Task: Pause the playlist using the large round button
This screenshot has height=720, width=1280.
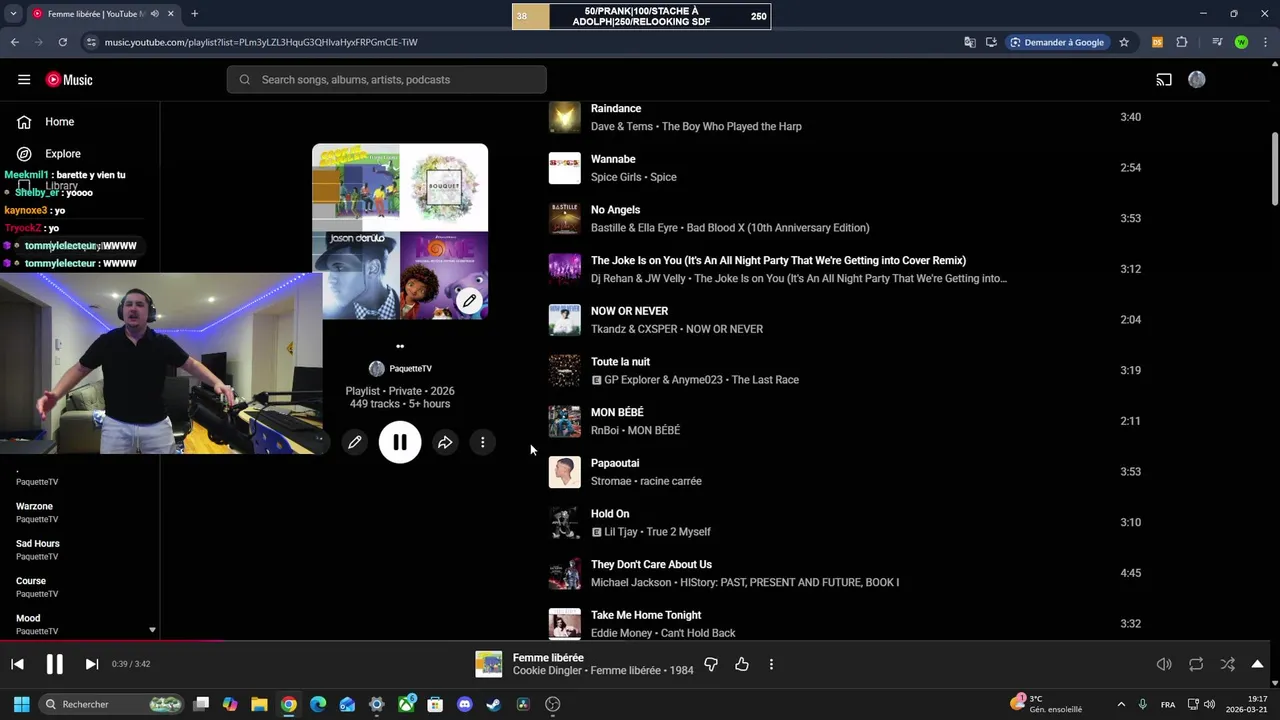Action: click(x=400, y=442)
